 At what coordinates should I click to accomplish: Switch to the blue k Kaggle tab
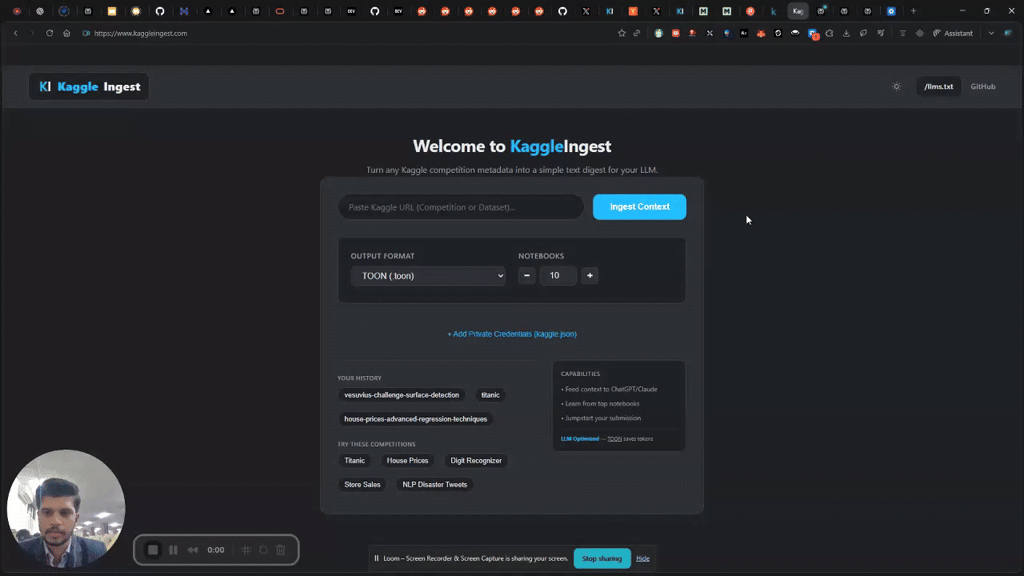(x=774, y=11)
